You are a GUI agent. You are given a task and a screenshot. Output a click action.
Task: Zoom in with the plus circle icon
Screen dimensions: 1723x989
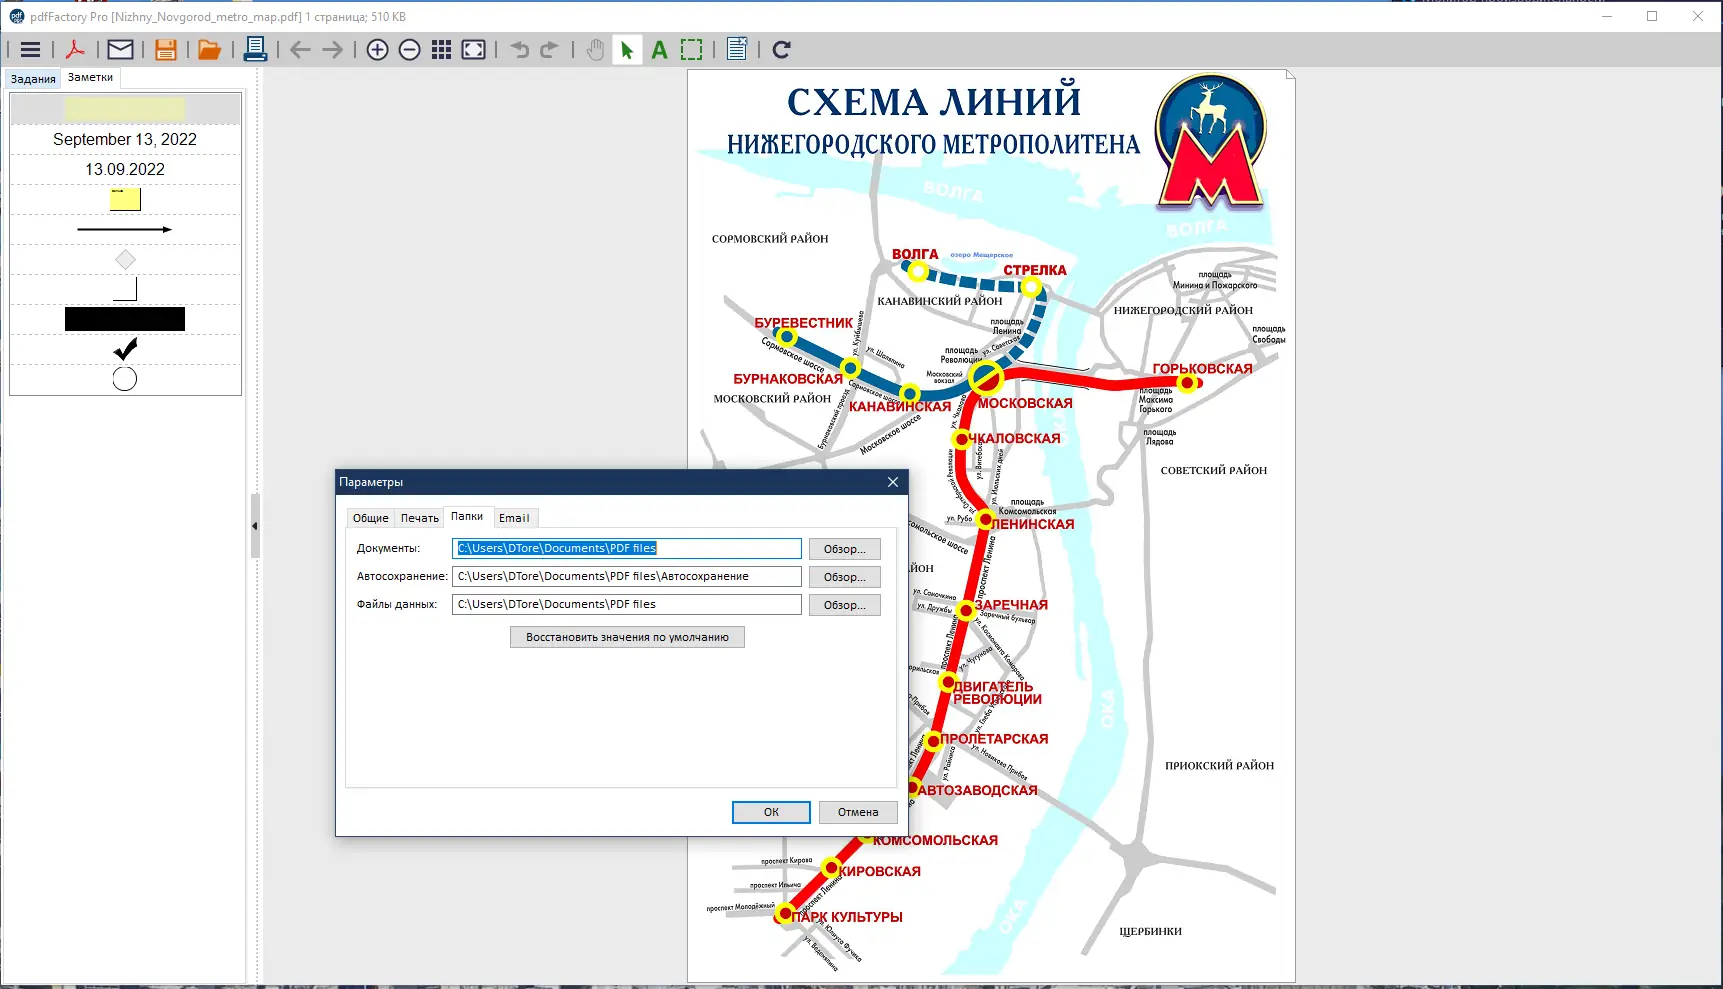377,50
